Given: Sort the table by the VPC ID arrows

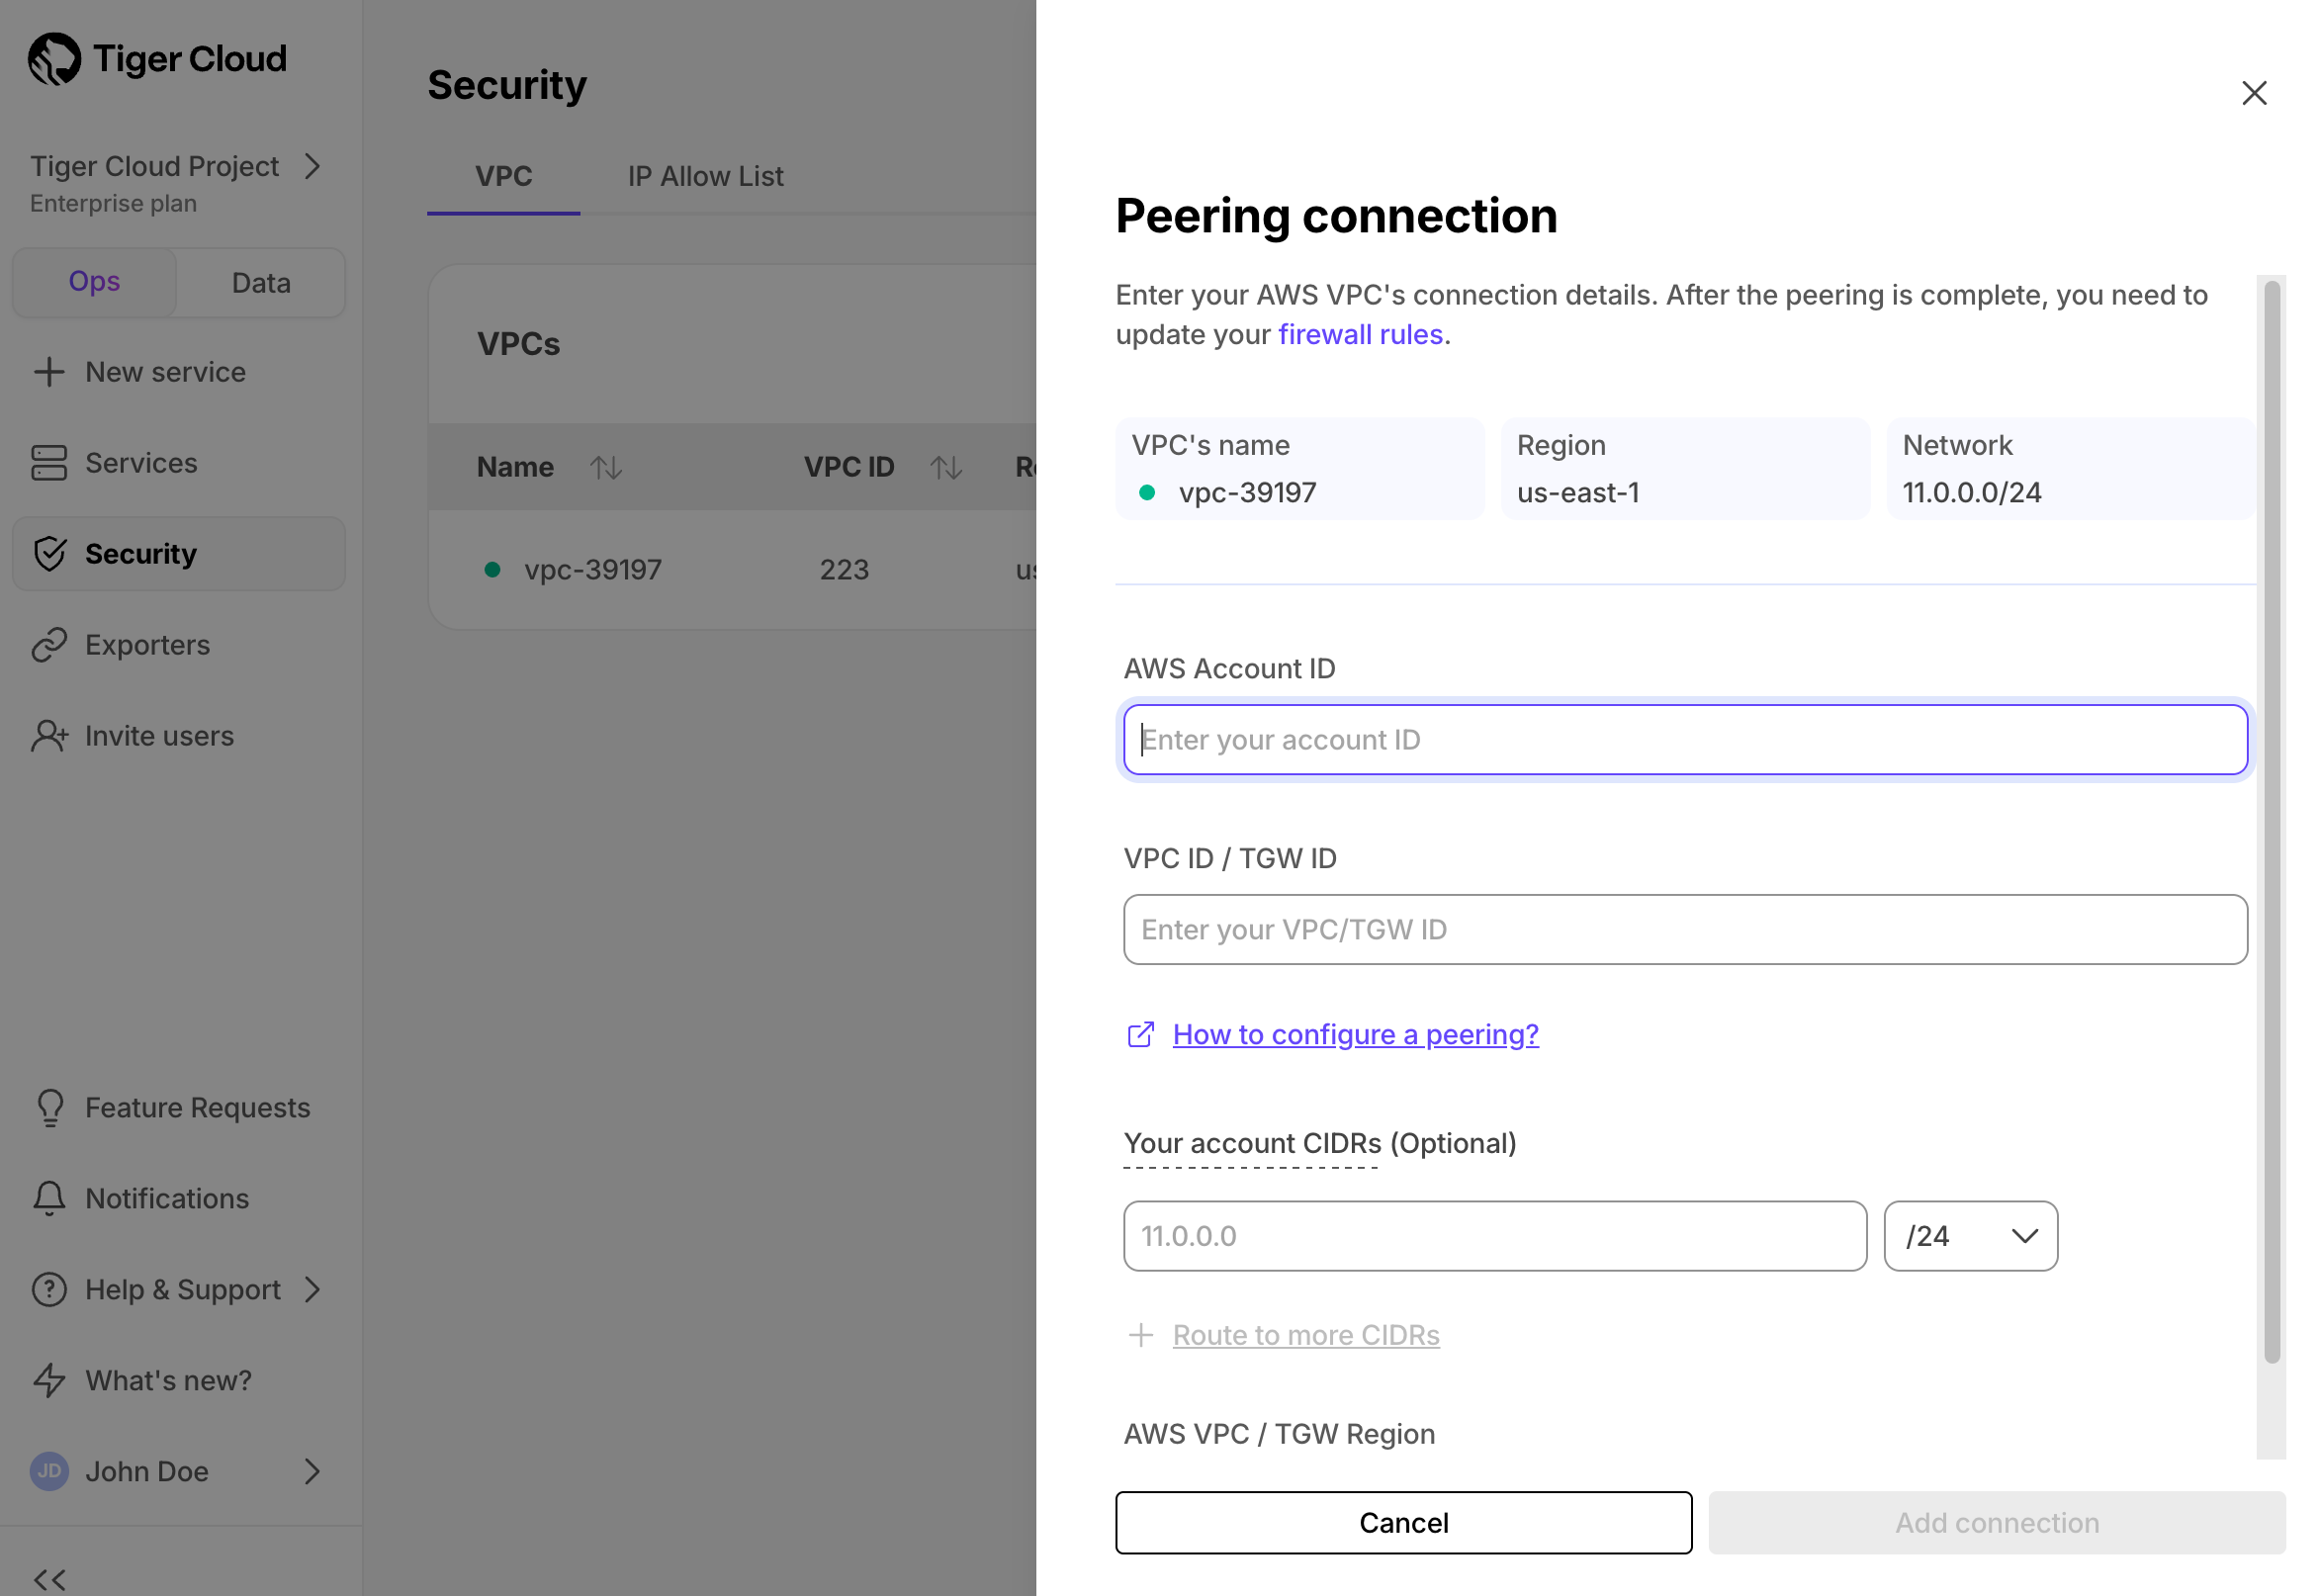Looking at the screenshot, I should [946, 467].
